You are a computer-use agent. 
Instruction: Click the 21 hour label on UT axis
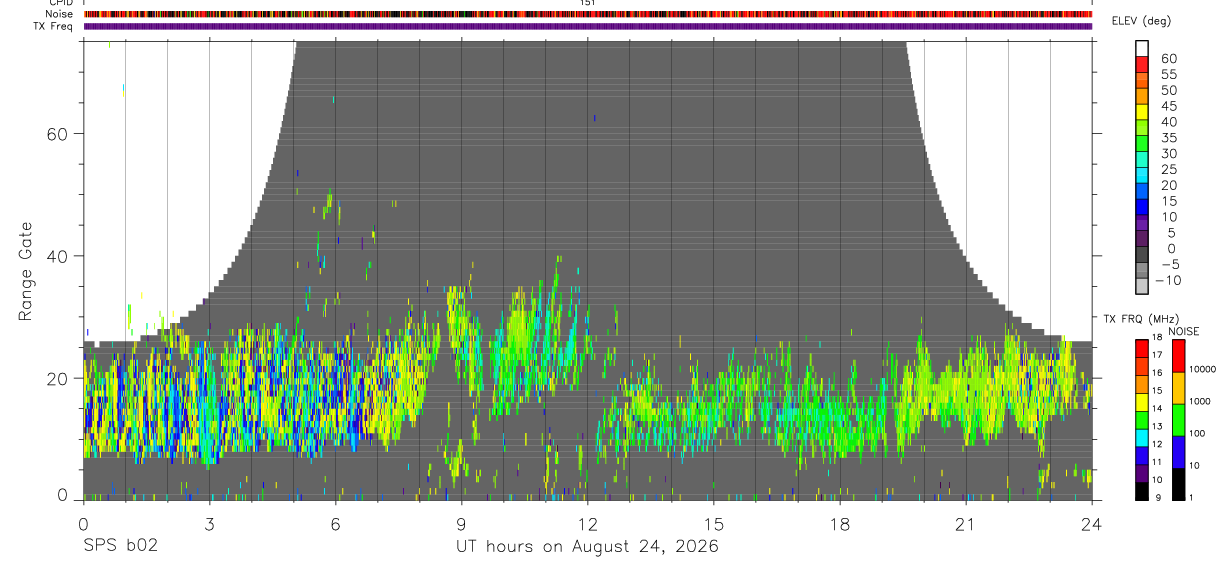coord(965,524)
